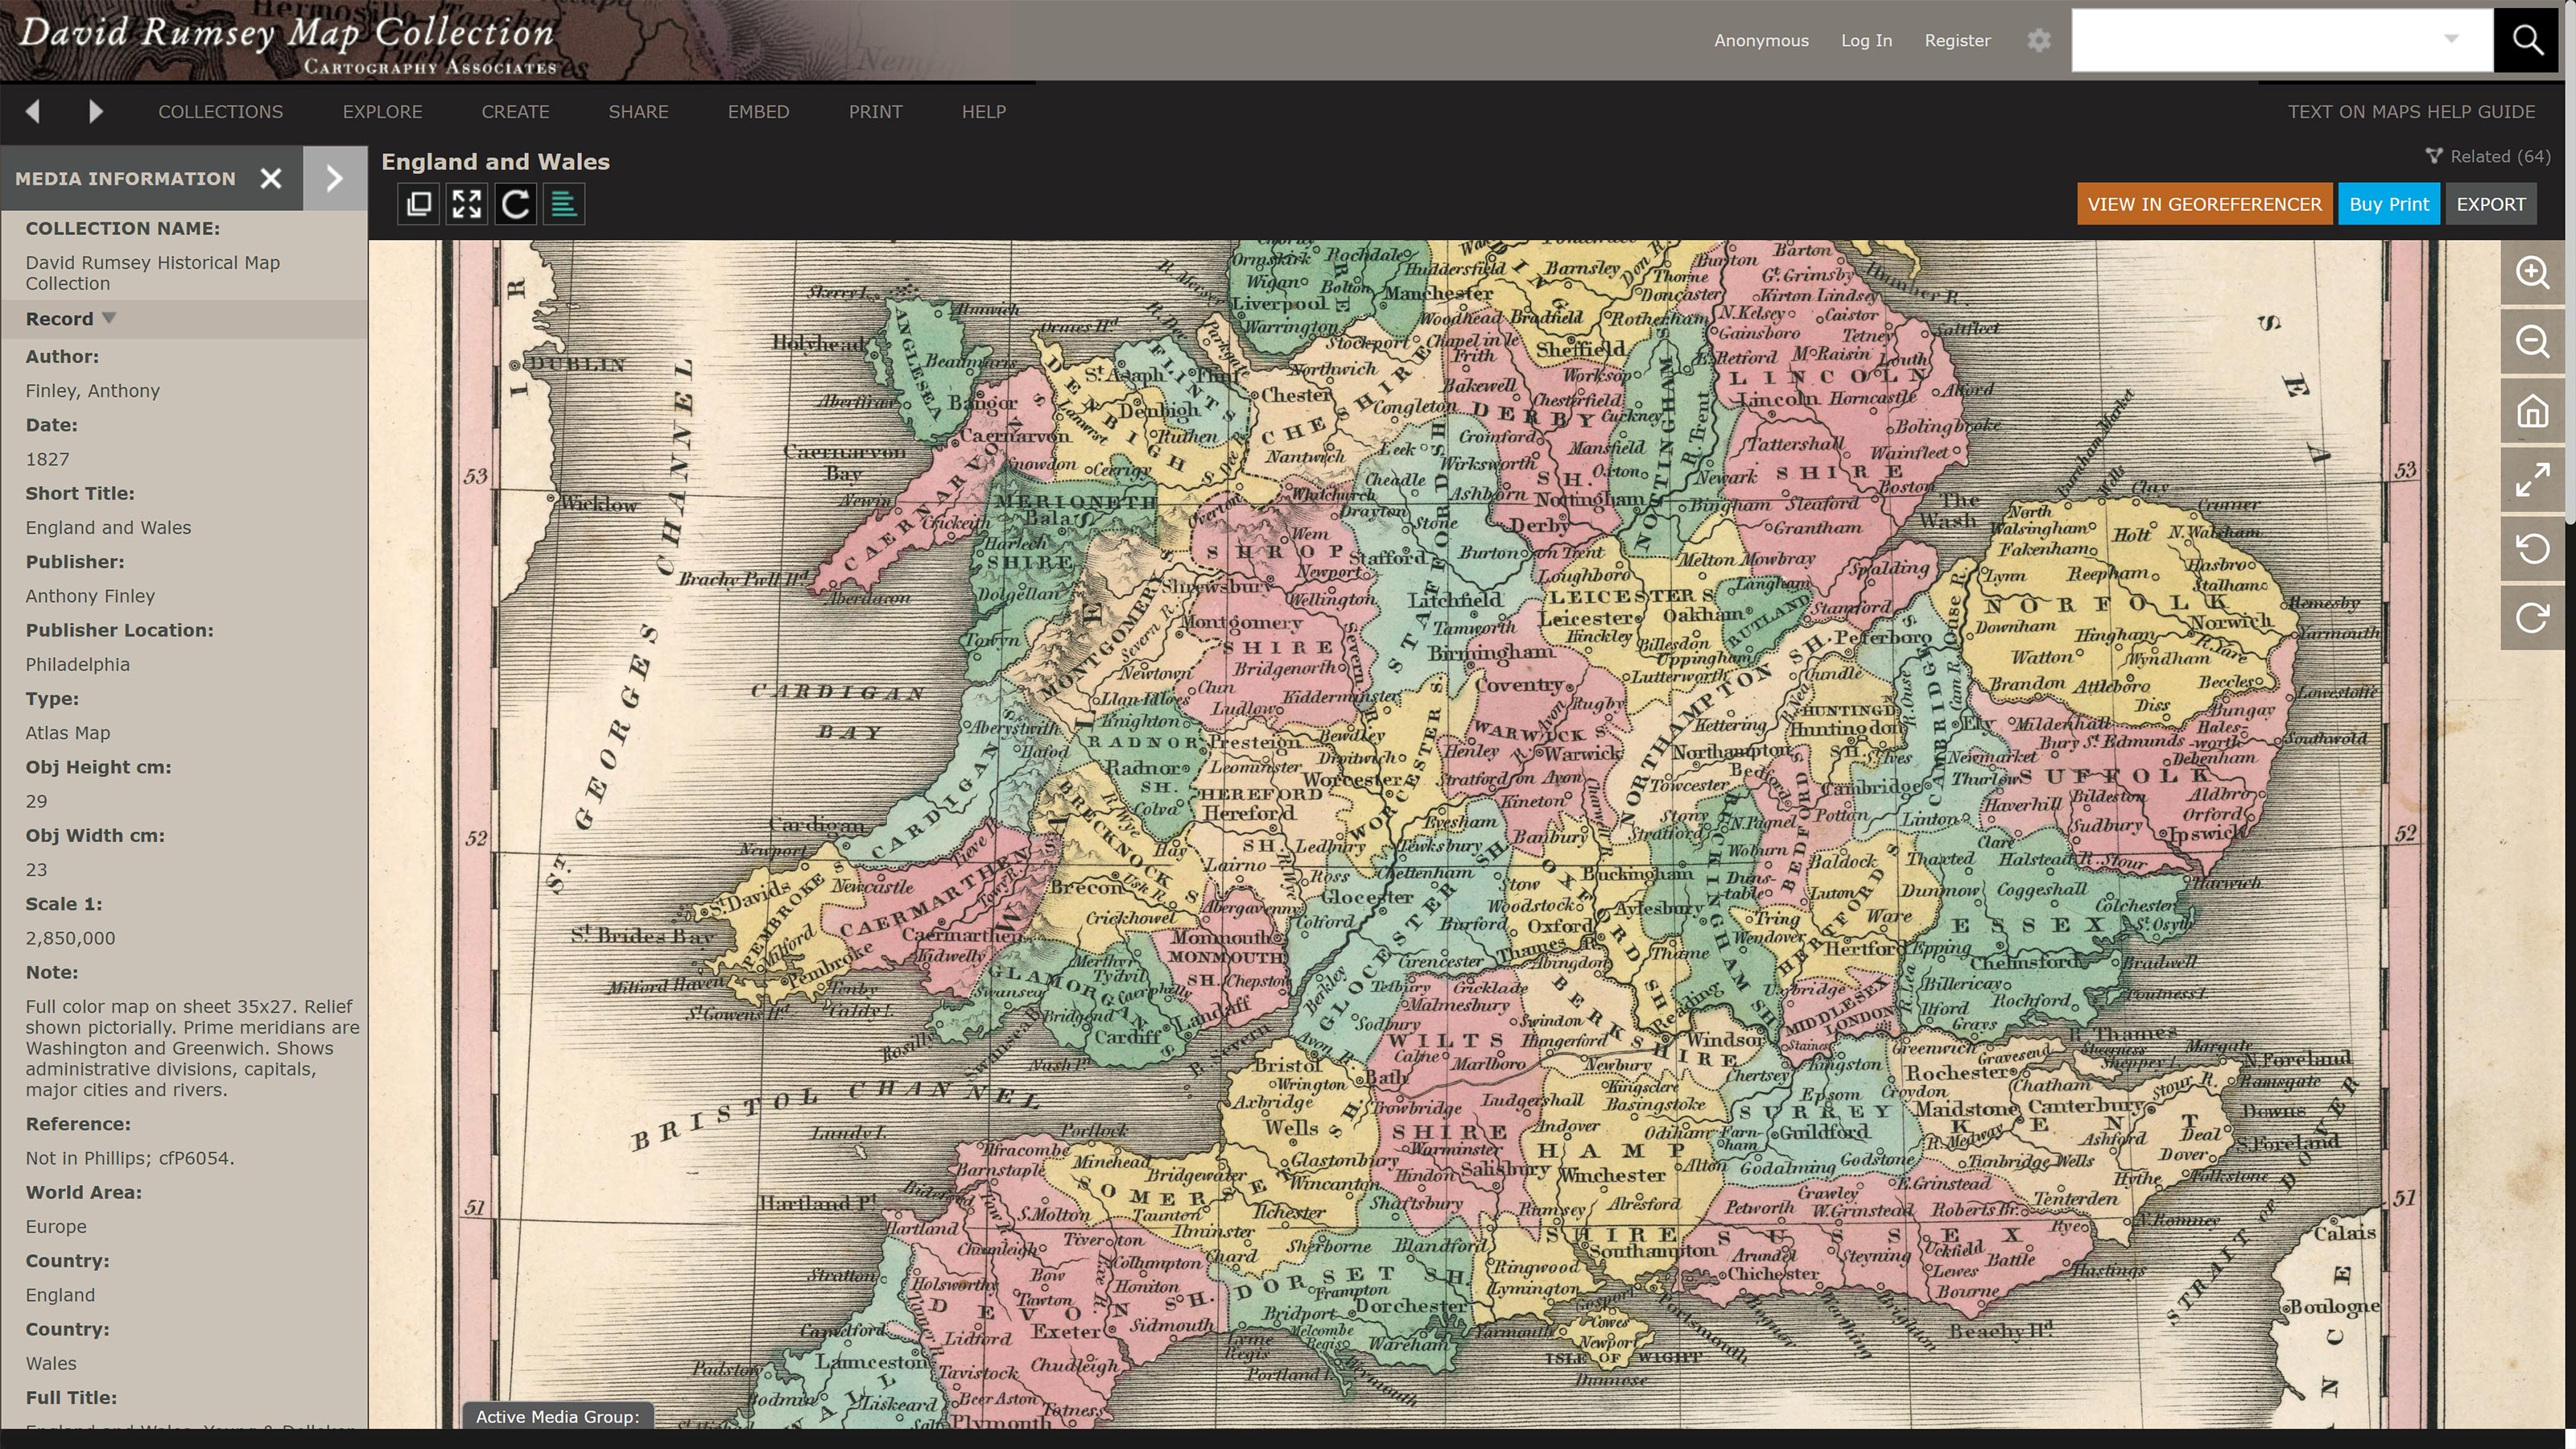Click VIEW IN GEOREFERENCER

pos(2205,203)
